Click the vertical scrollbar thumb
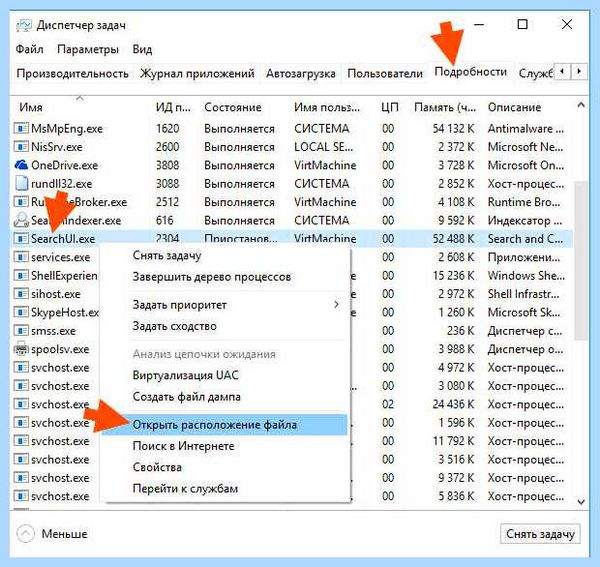The width and height of the screenshot is (600, 567). (x=581, y=261)
